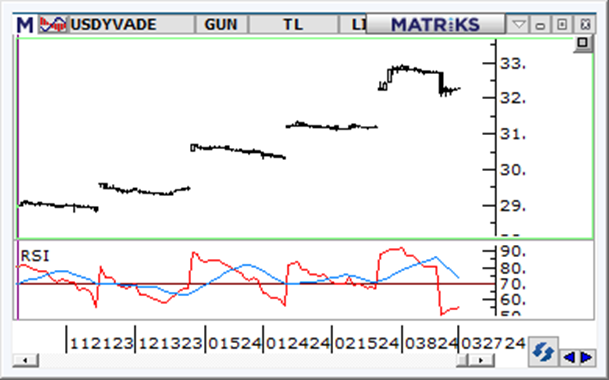Image resolution: width=609 pixels, height=380 pixels.
Task: Click the MATRIKS logo banner
Action: (x=435, y=24)
